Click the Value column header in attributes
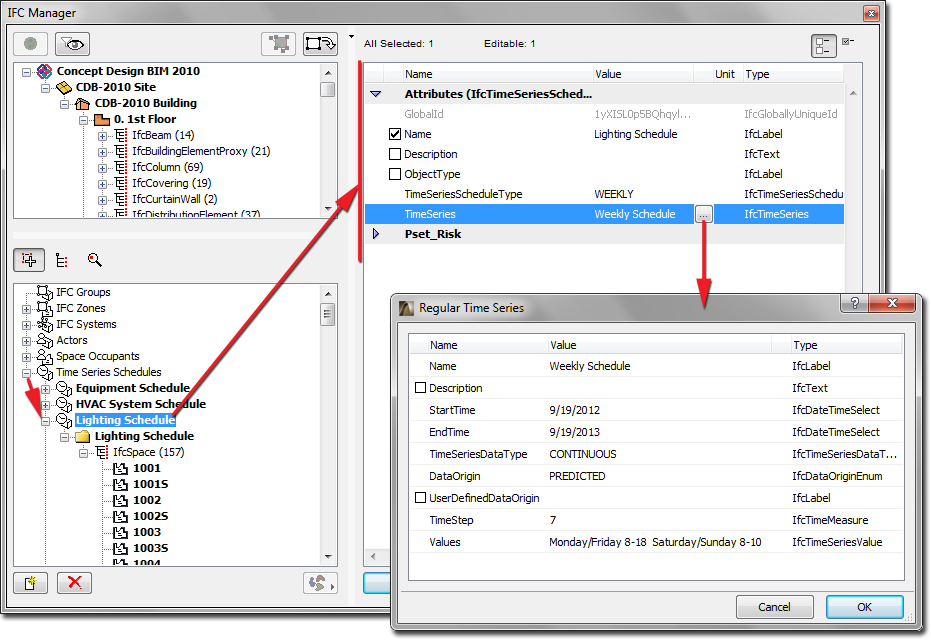 pyautogui.click(x=644, y=74)
